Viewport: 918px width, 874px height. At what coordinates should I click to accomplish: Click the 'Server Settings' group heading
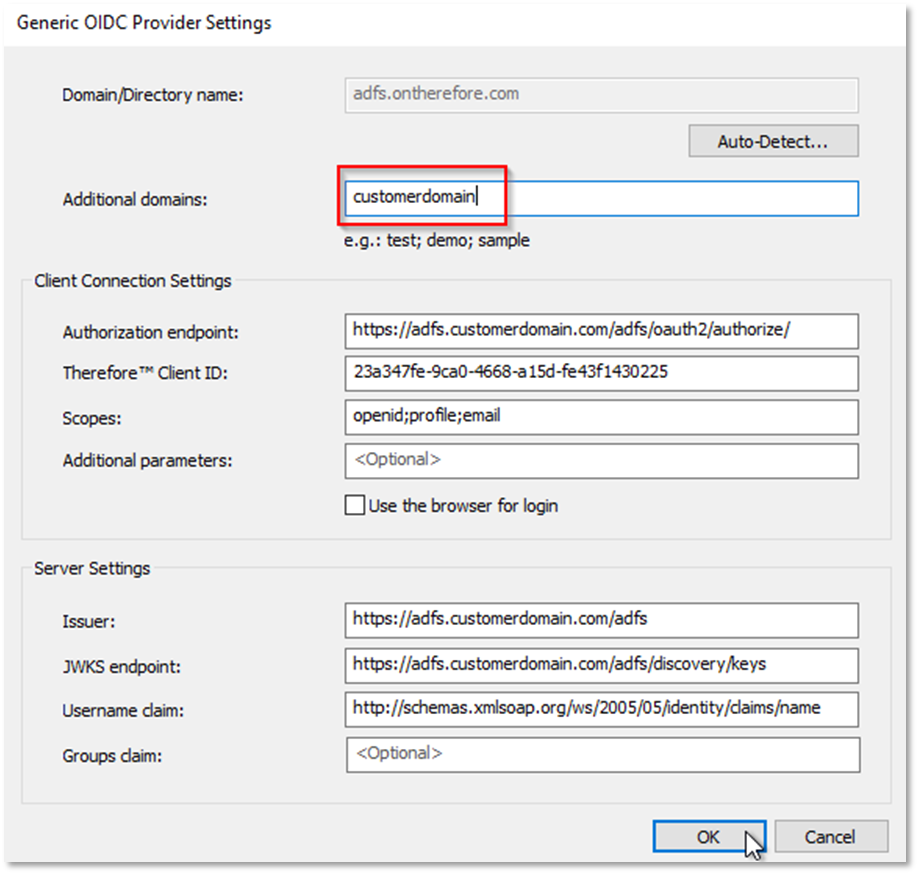[x=92, y=568]
